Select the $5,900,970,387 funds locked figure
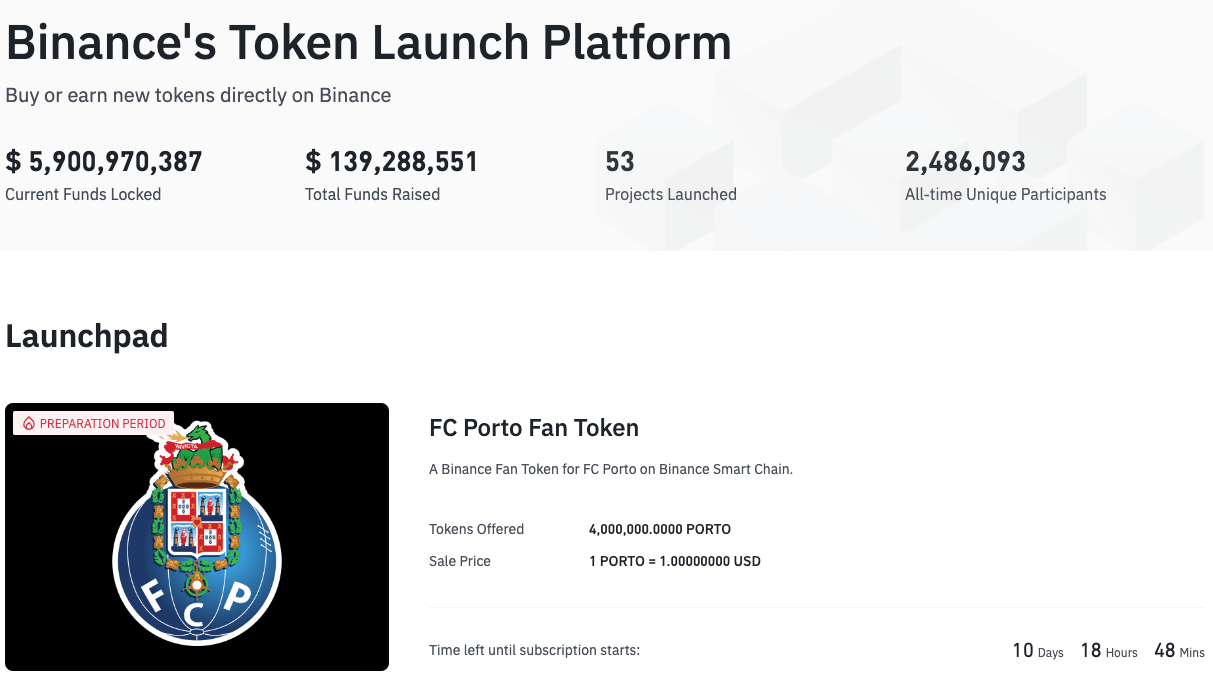 click(x=104, y=162)
